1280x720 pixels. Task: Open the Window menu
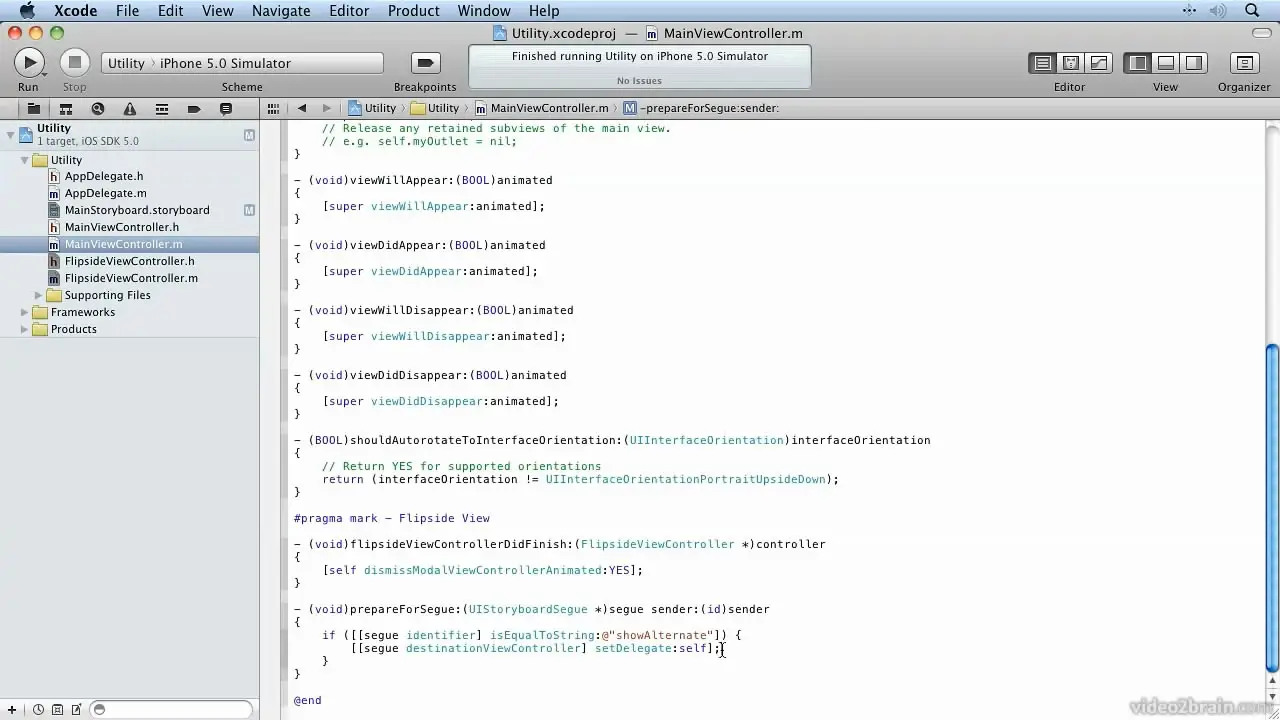coord(484,11)
